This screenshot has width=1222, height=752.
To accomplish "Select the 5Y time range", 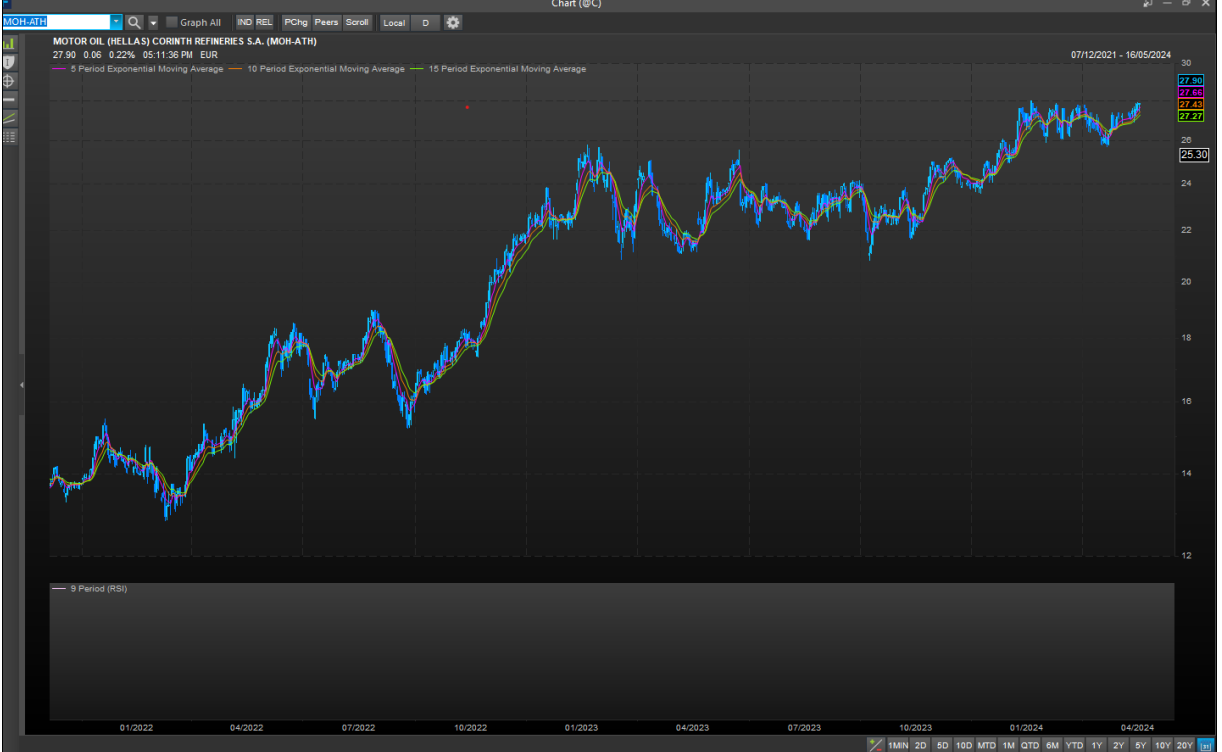I will pyautogui.click(x=1140, y=745).
